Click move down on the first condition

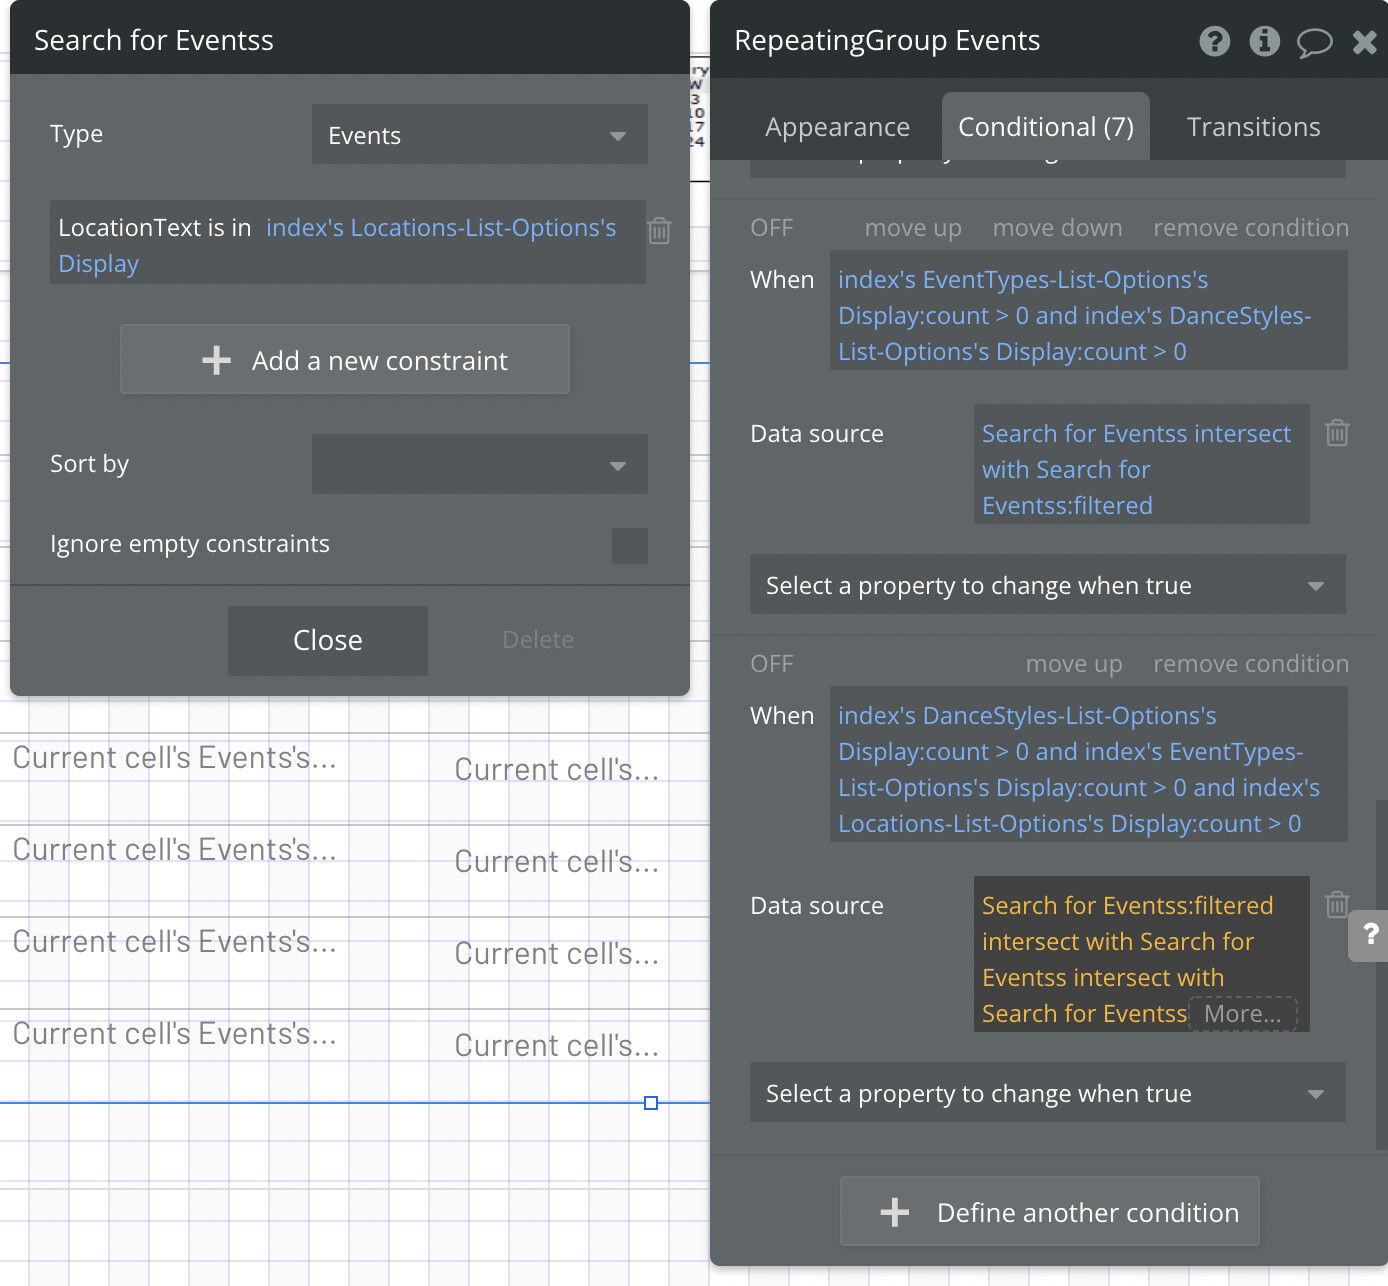click(1057, 228)
